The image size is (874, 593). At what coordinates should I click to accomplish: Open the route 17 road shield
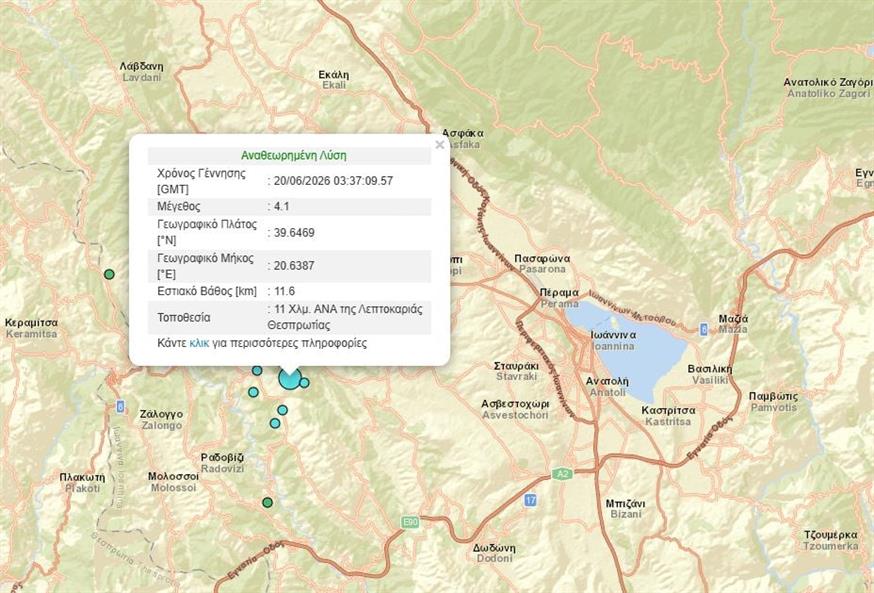coord(531,500)
